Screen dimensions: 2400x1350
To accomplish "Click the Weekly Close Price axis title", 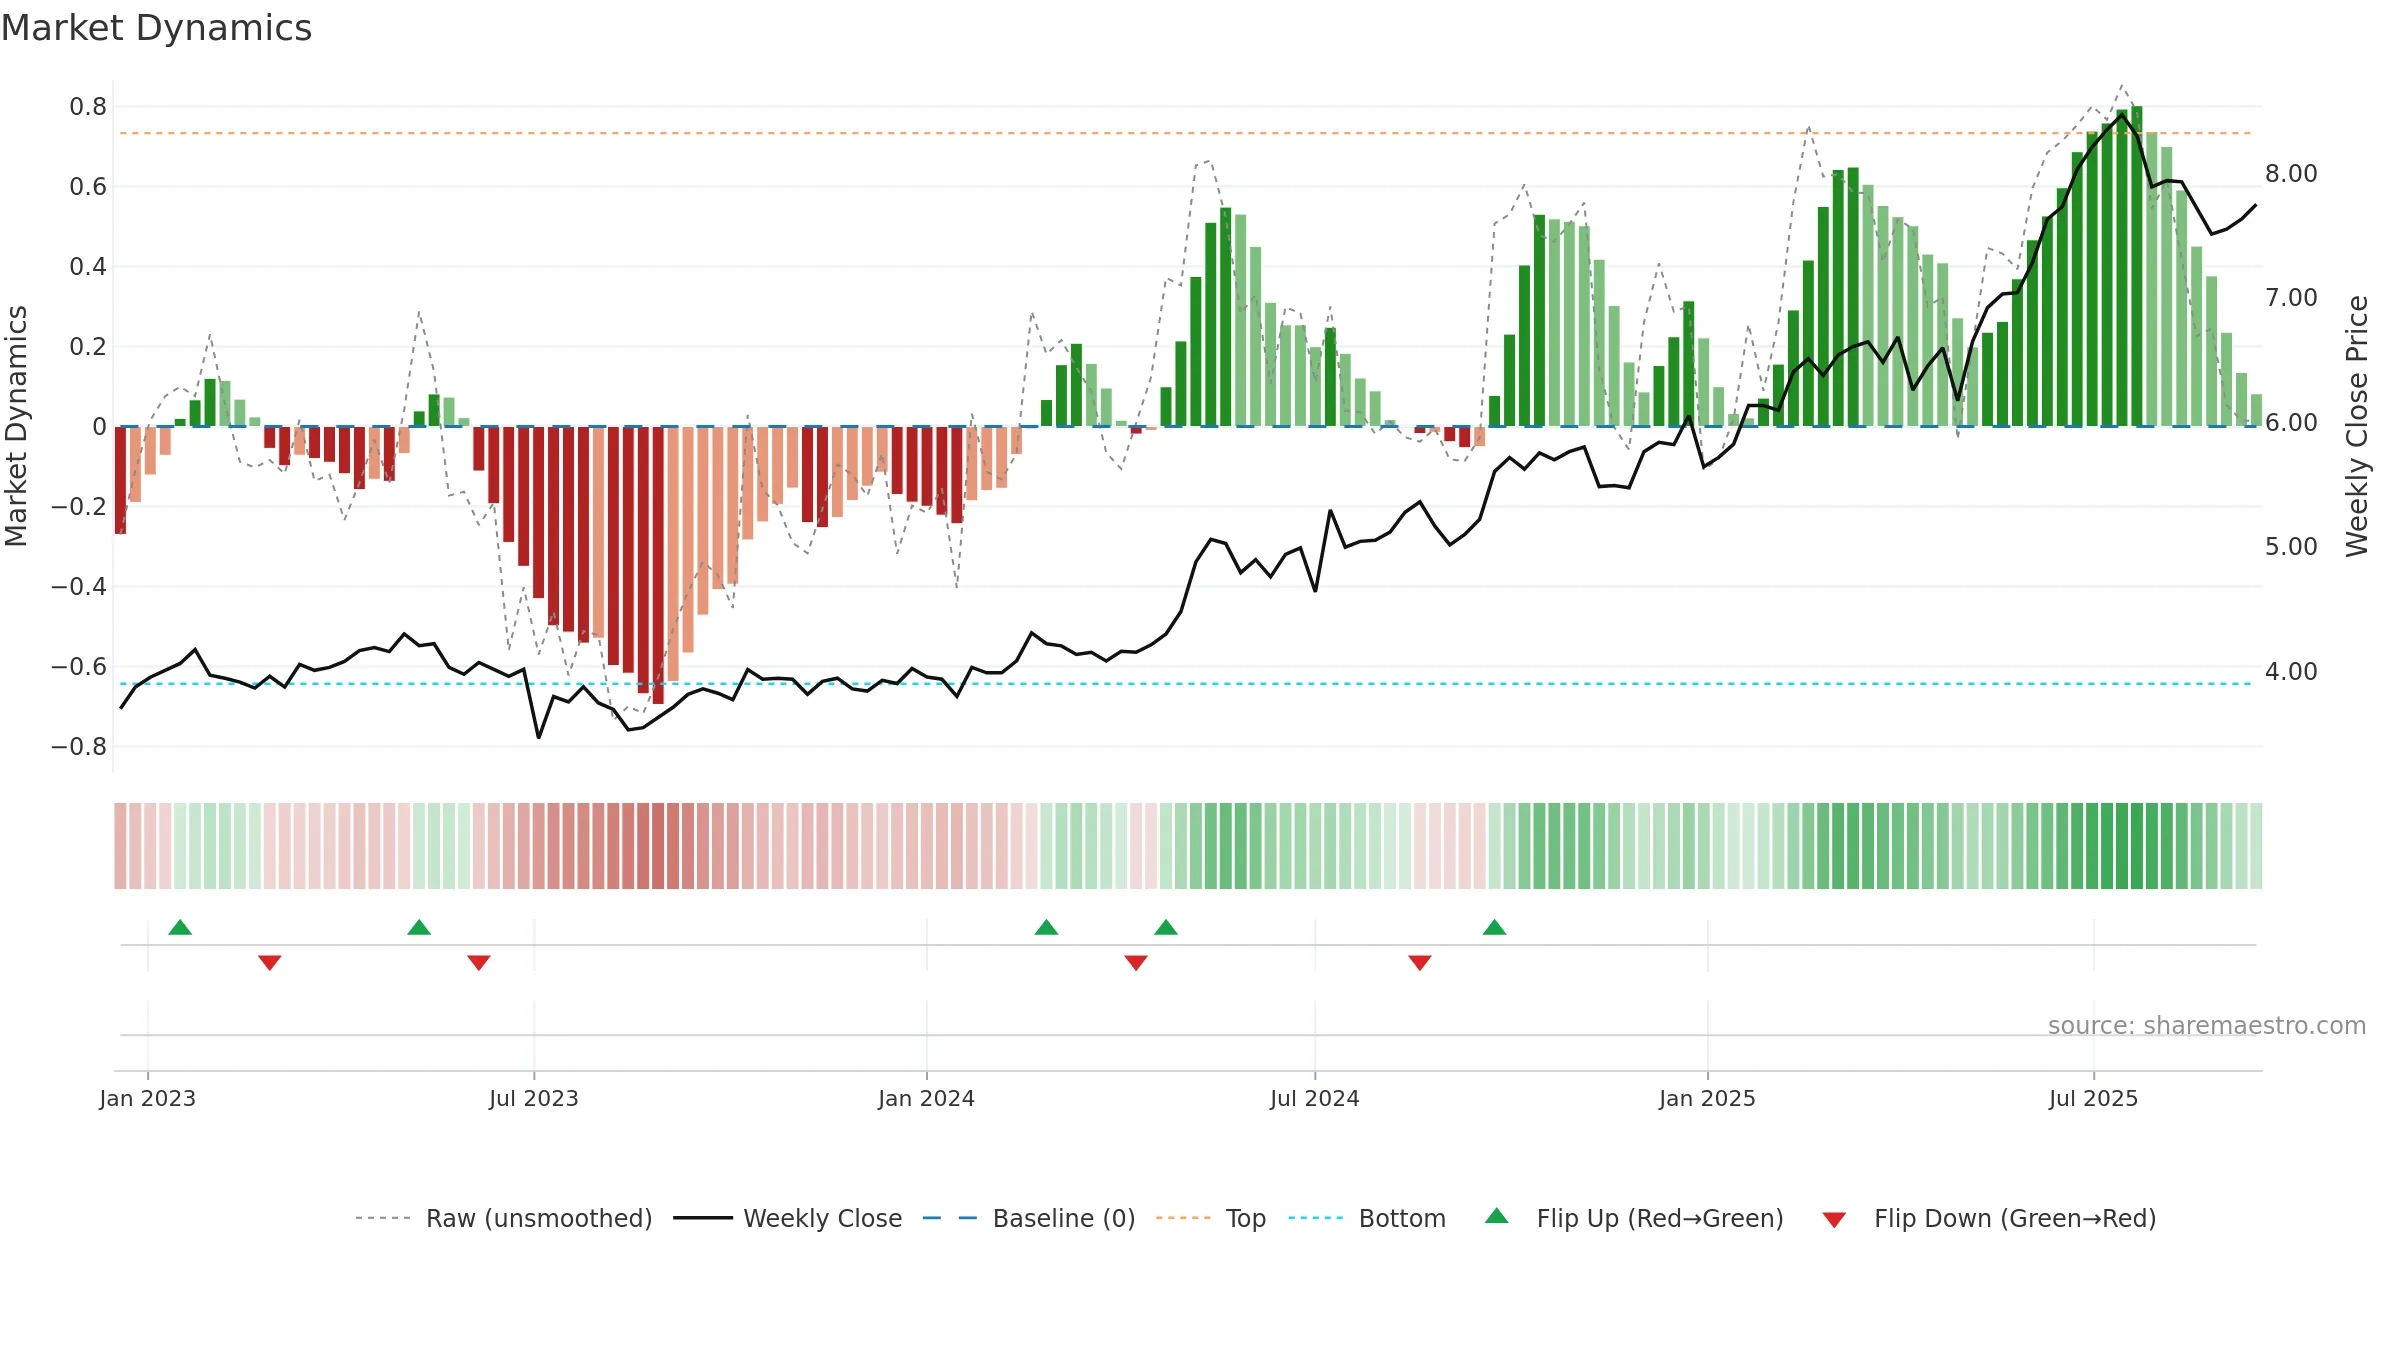I will [2357, 426].
